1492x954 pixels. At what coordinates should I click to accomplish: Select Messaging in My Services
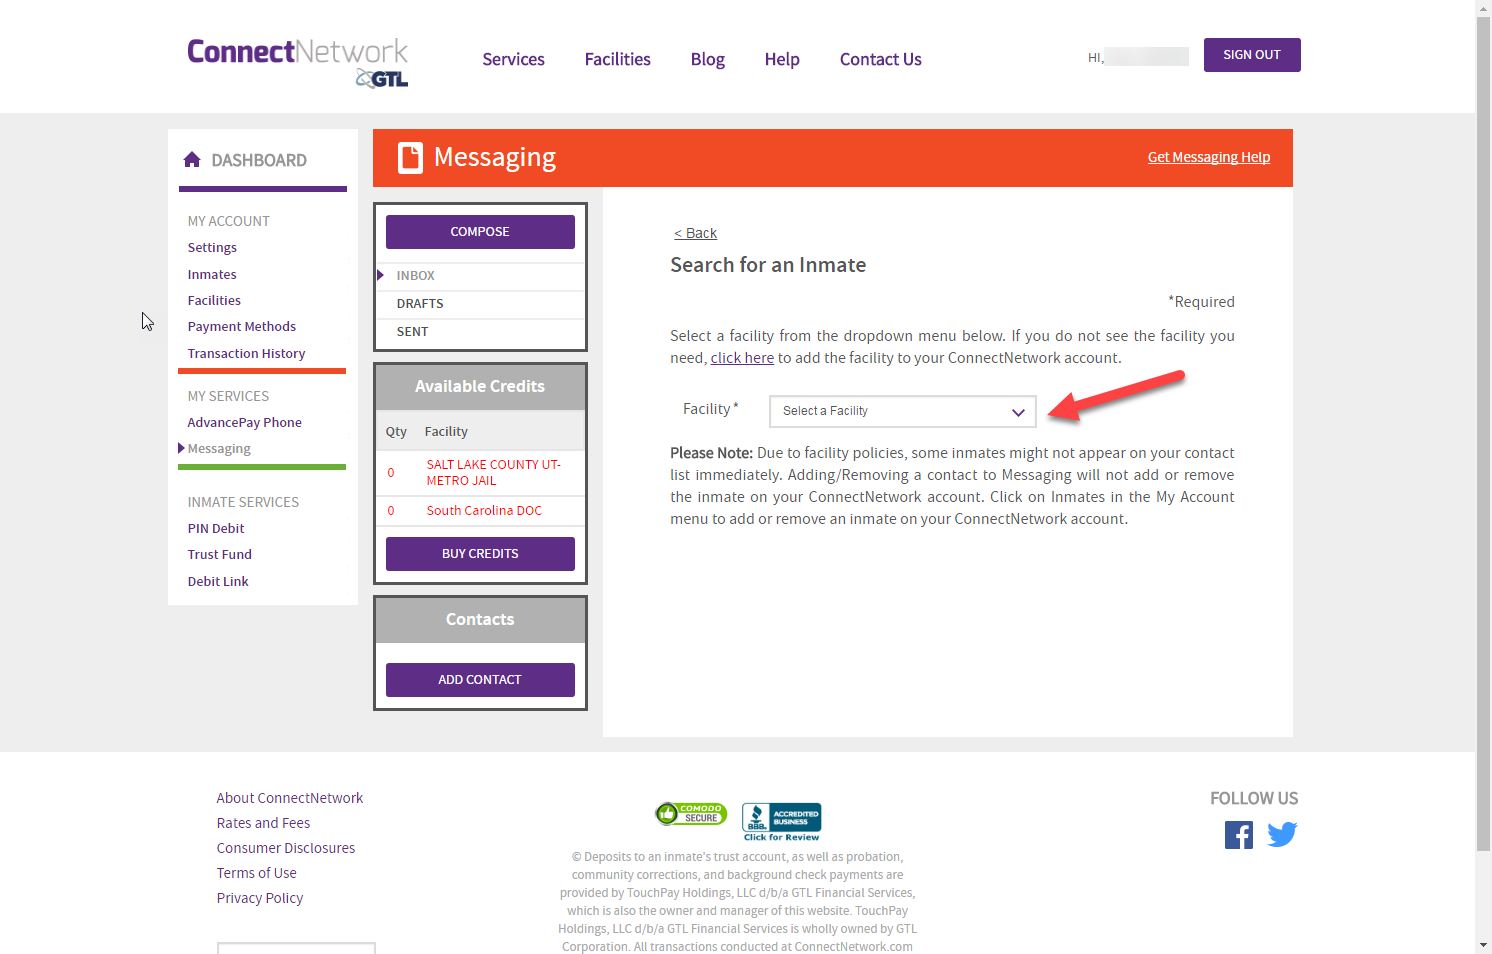tap(219, 449)
